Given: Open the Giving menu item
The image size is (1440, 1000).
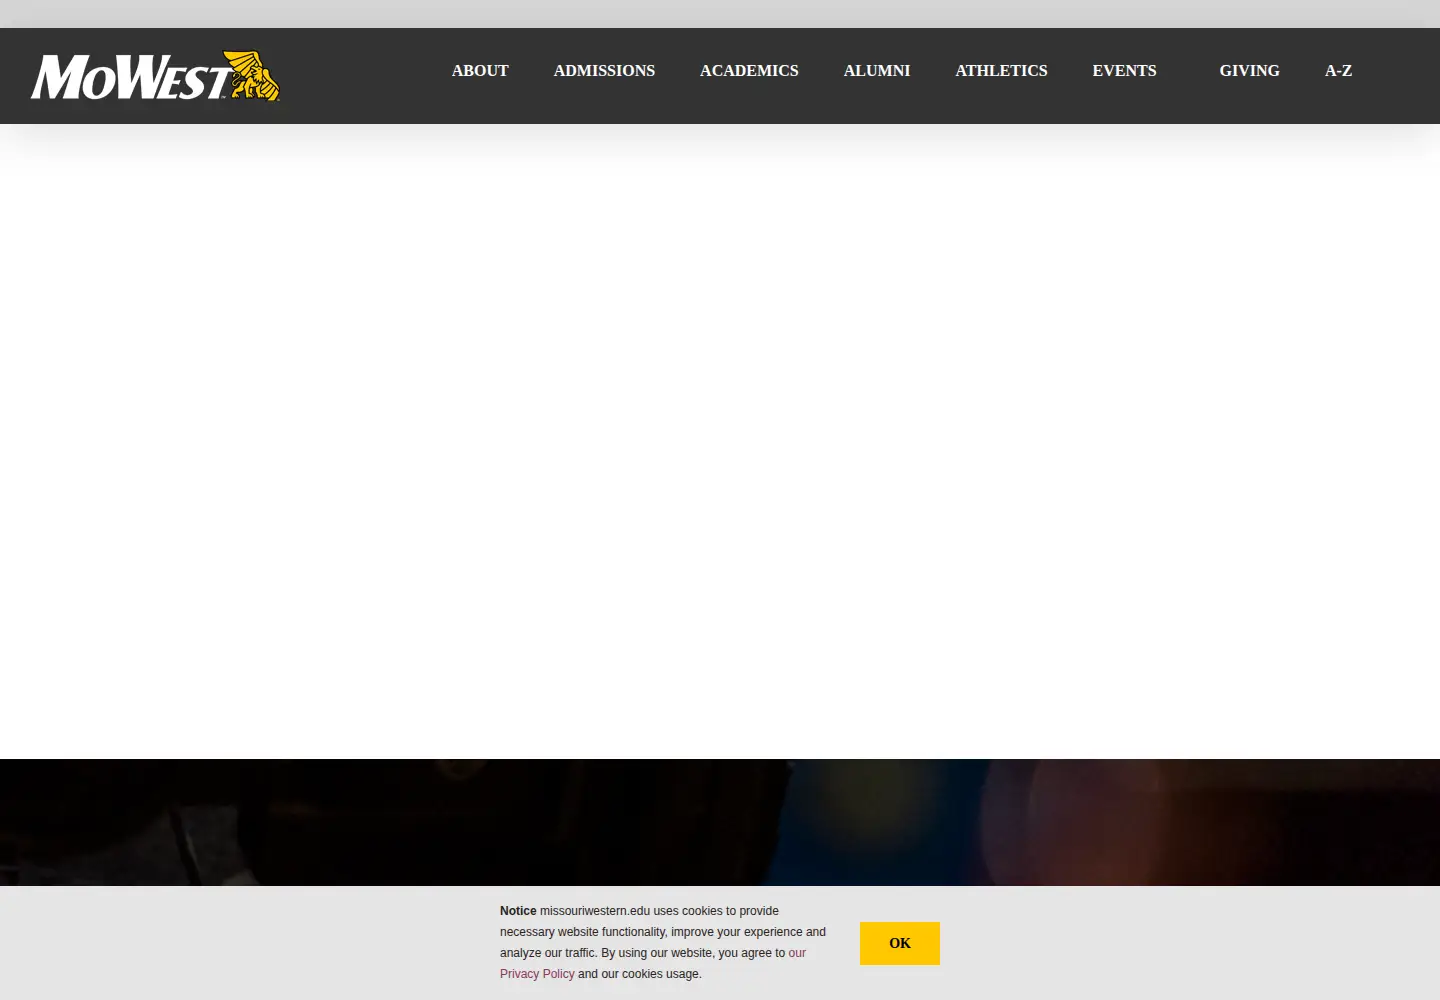Looking at the screenshot, I should click(1249, 71).
